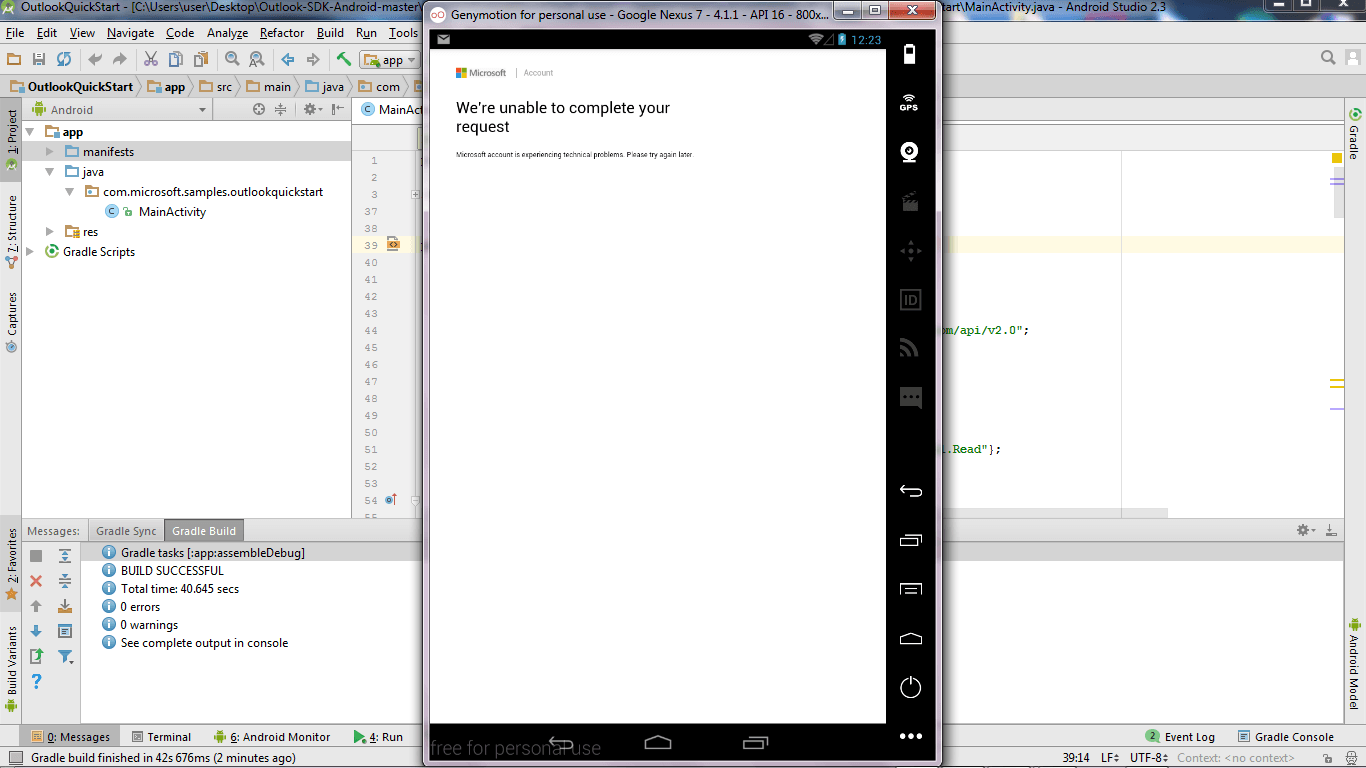Open the Gradle Console tool window
Viewport: 1366px width, 768px height.
(x=1286, y=737)
